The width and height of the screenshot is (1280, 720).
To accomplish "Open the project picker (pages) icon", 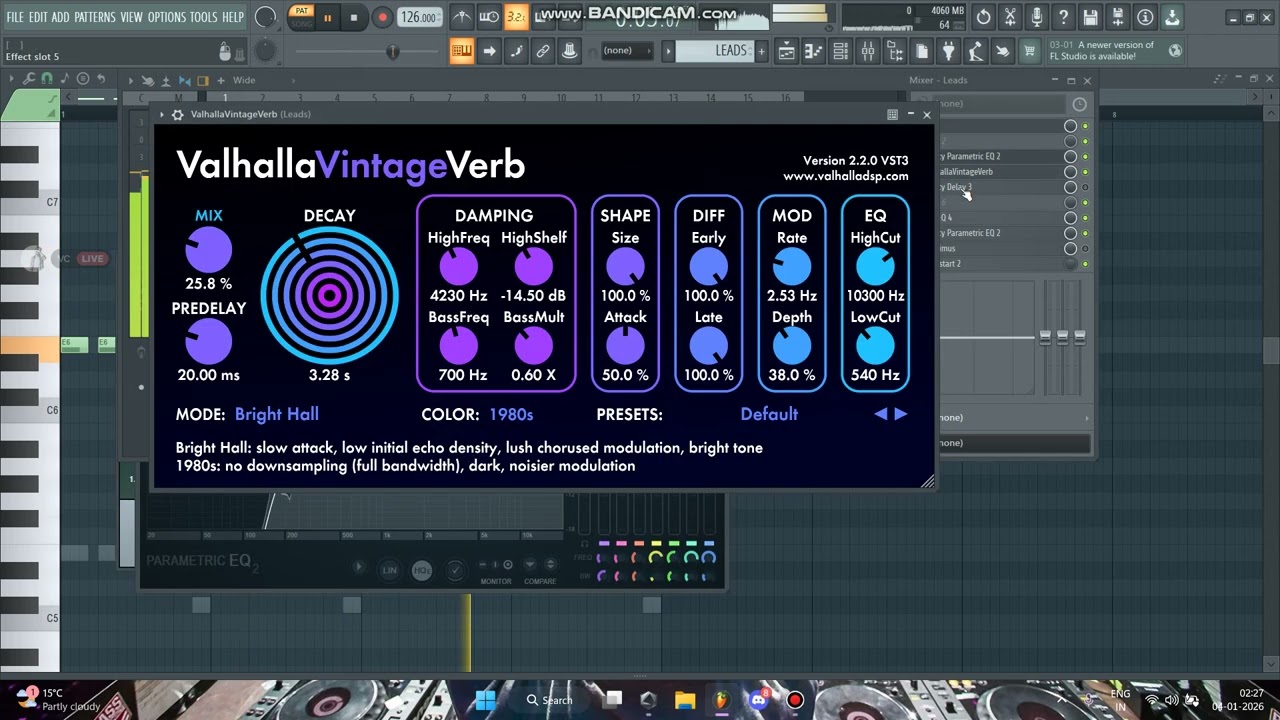I will pyautogui.click(x=922, y=51).
